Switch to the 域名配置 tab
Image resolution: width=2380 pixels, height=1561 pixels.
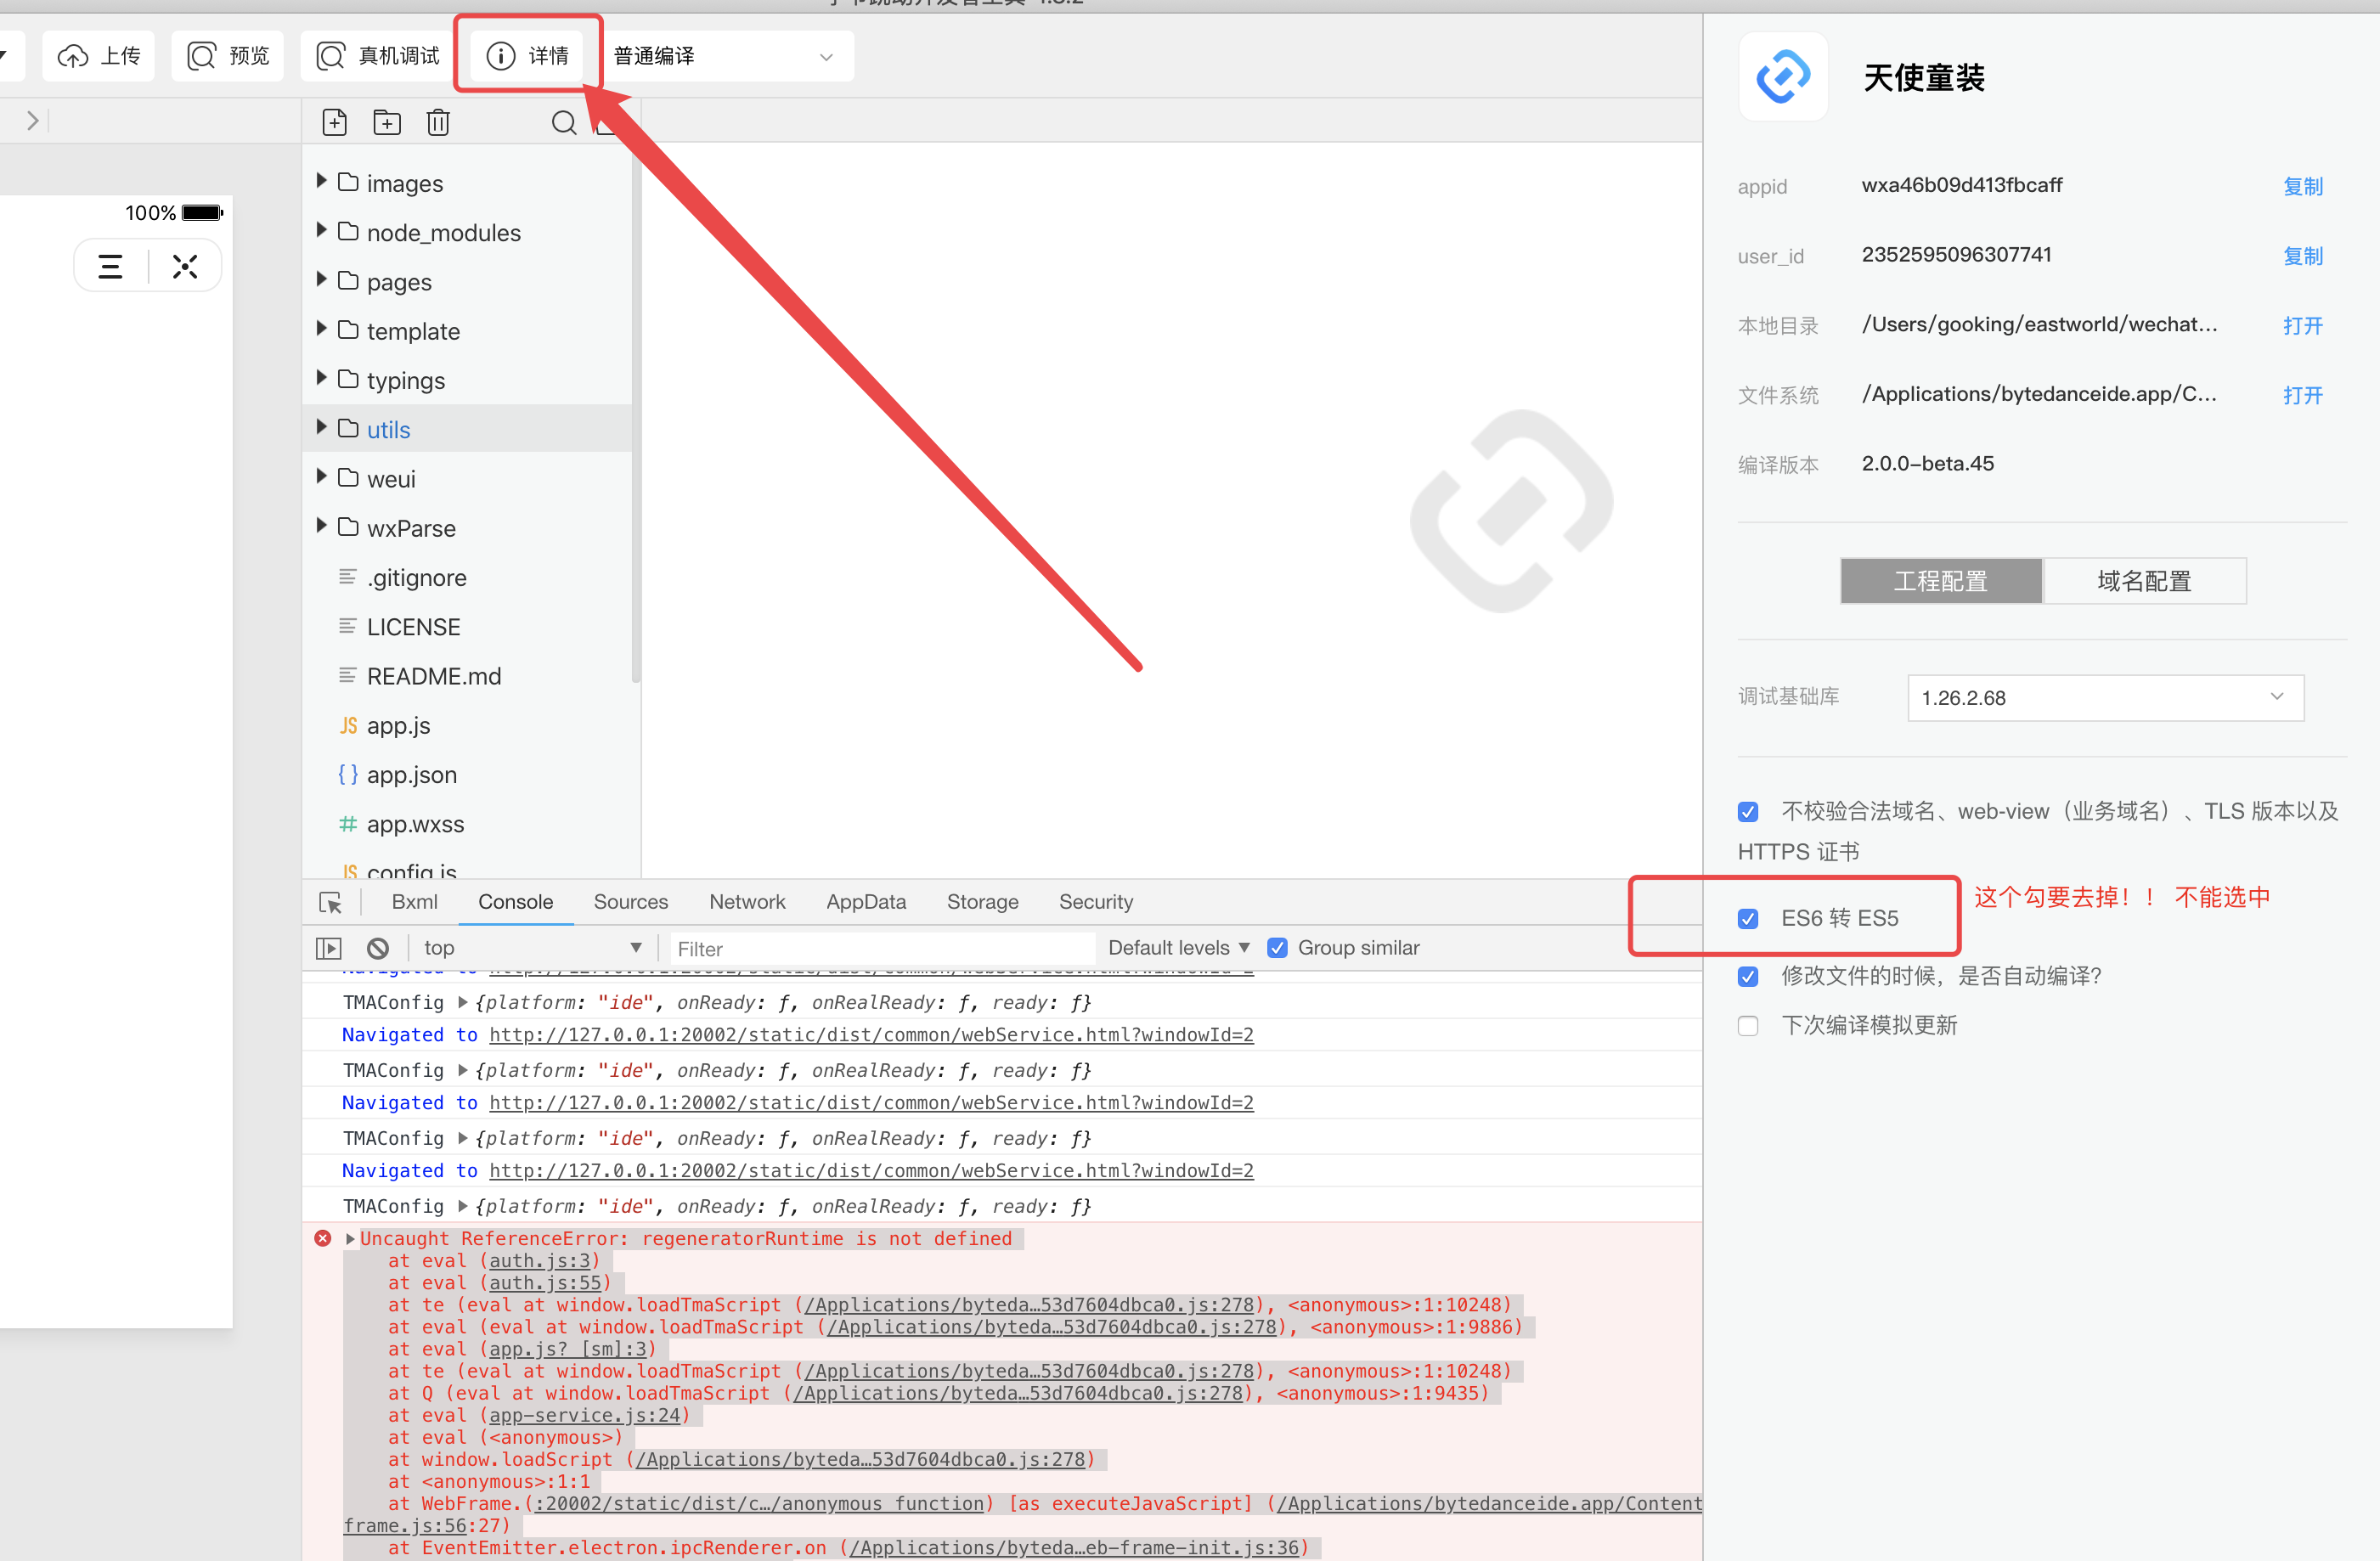point(2144,581)
